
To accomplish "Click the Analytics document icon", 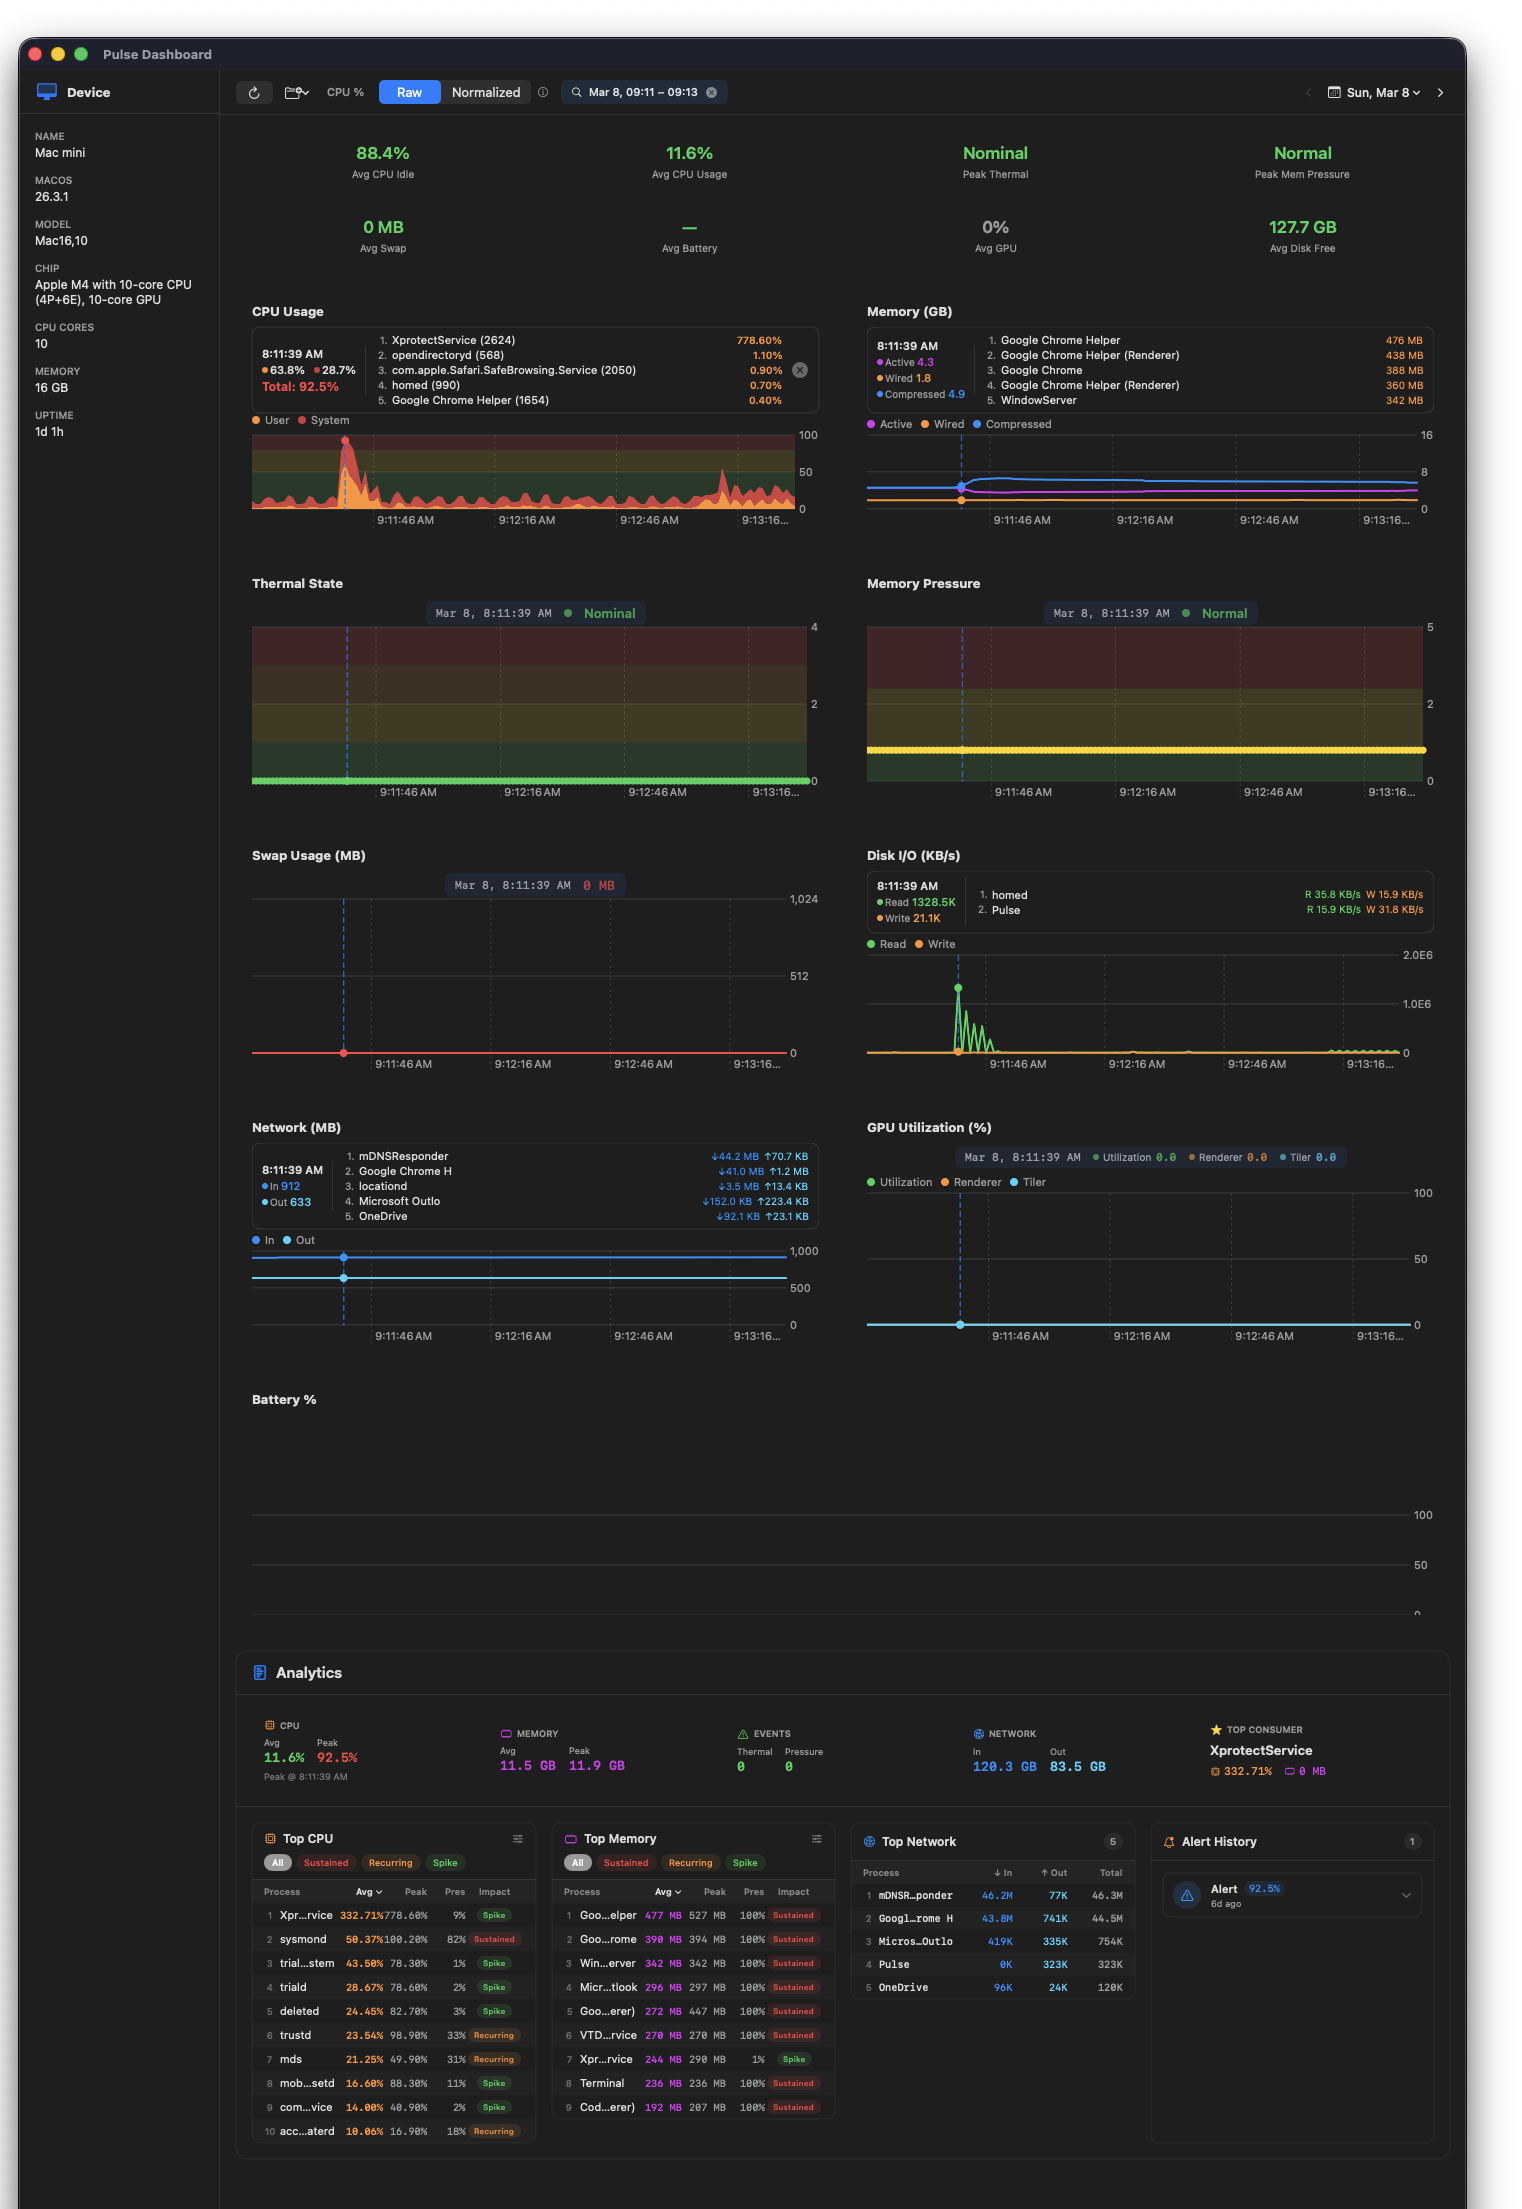I will click(260, 1673).
